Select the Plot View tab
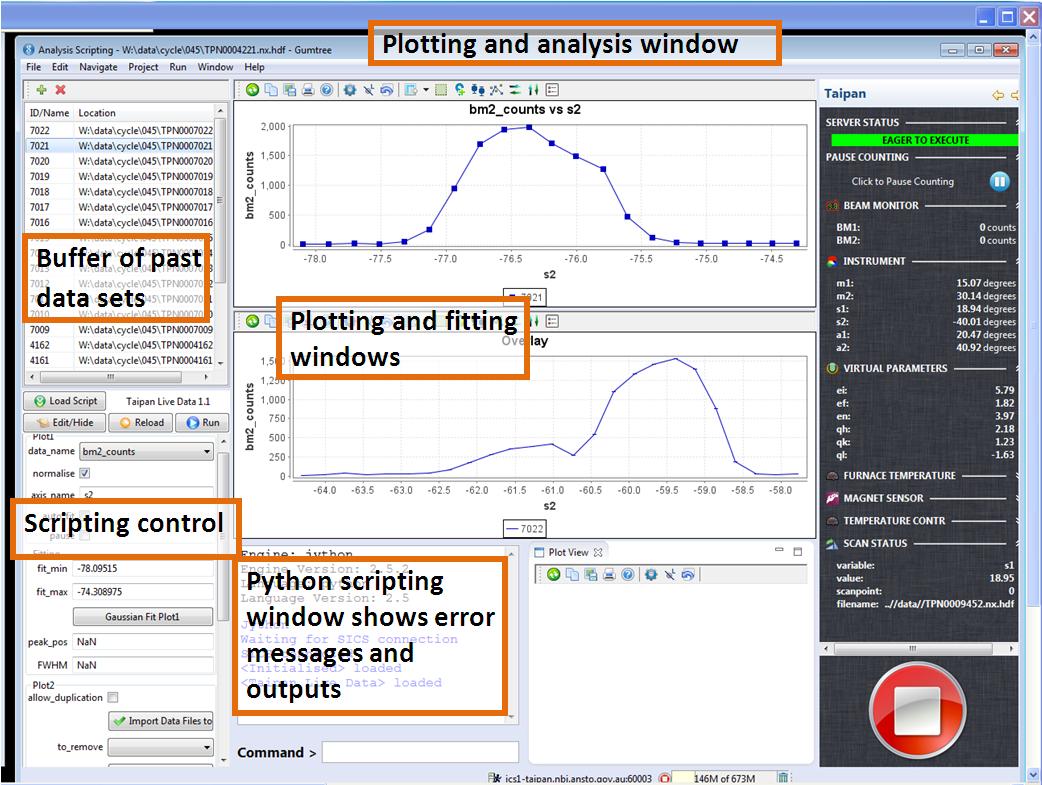Image resolution: width=1042 pixels, height=785 pixels. point(568,552)
